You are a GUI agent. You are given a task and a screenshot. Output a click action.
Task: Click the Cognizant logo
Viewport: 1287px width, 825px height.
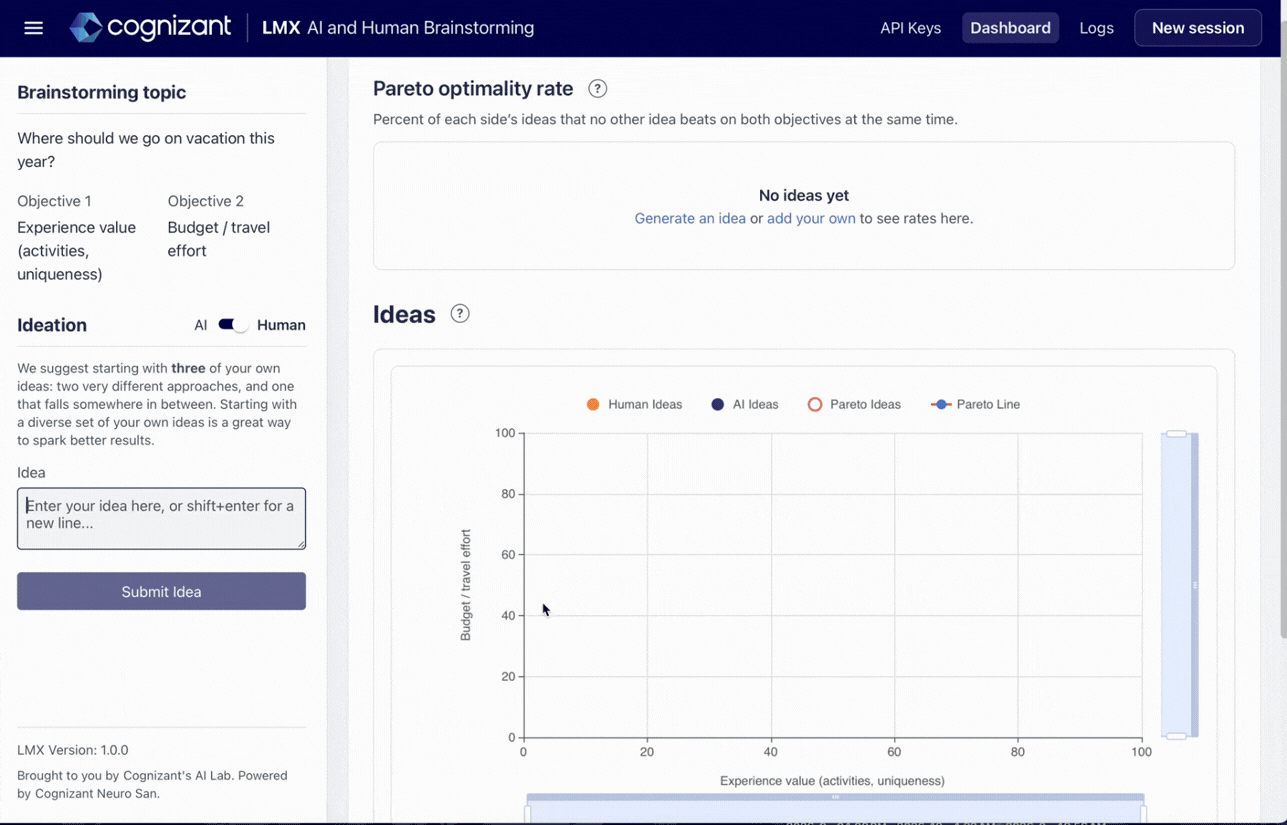(x=150, y=27)
